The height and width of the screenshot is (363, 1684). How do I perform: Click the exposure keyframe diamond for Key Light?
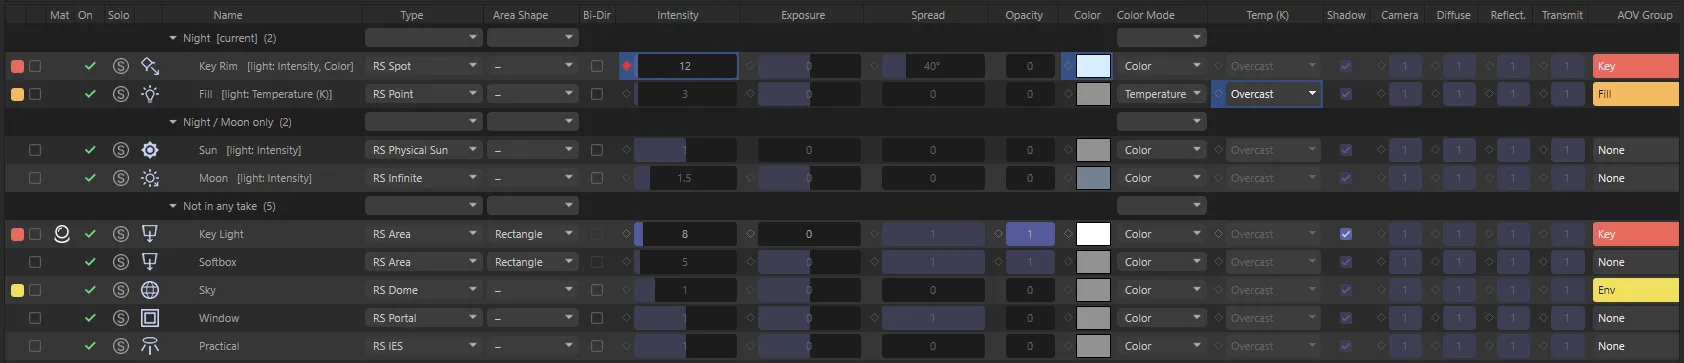pyautogui.click(x=750, y=234)
